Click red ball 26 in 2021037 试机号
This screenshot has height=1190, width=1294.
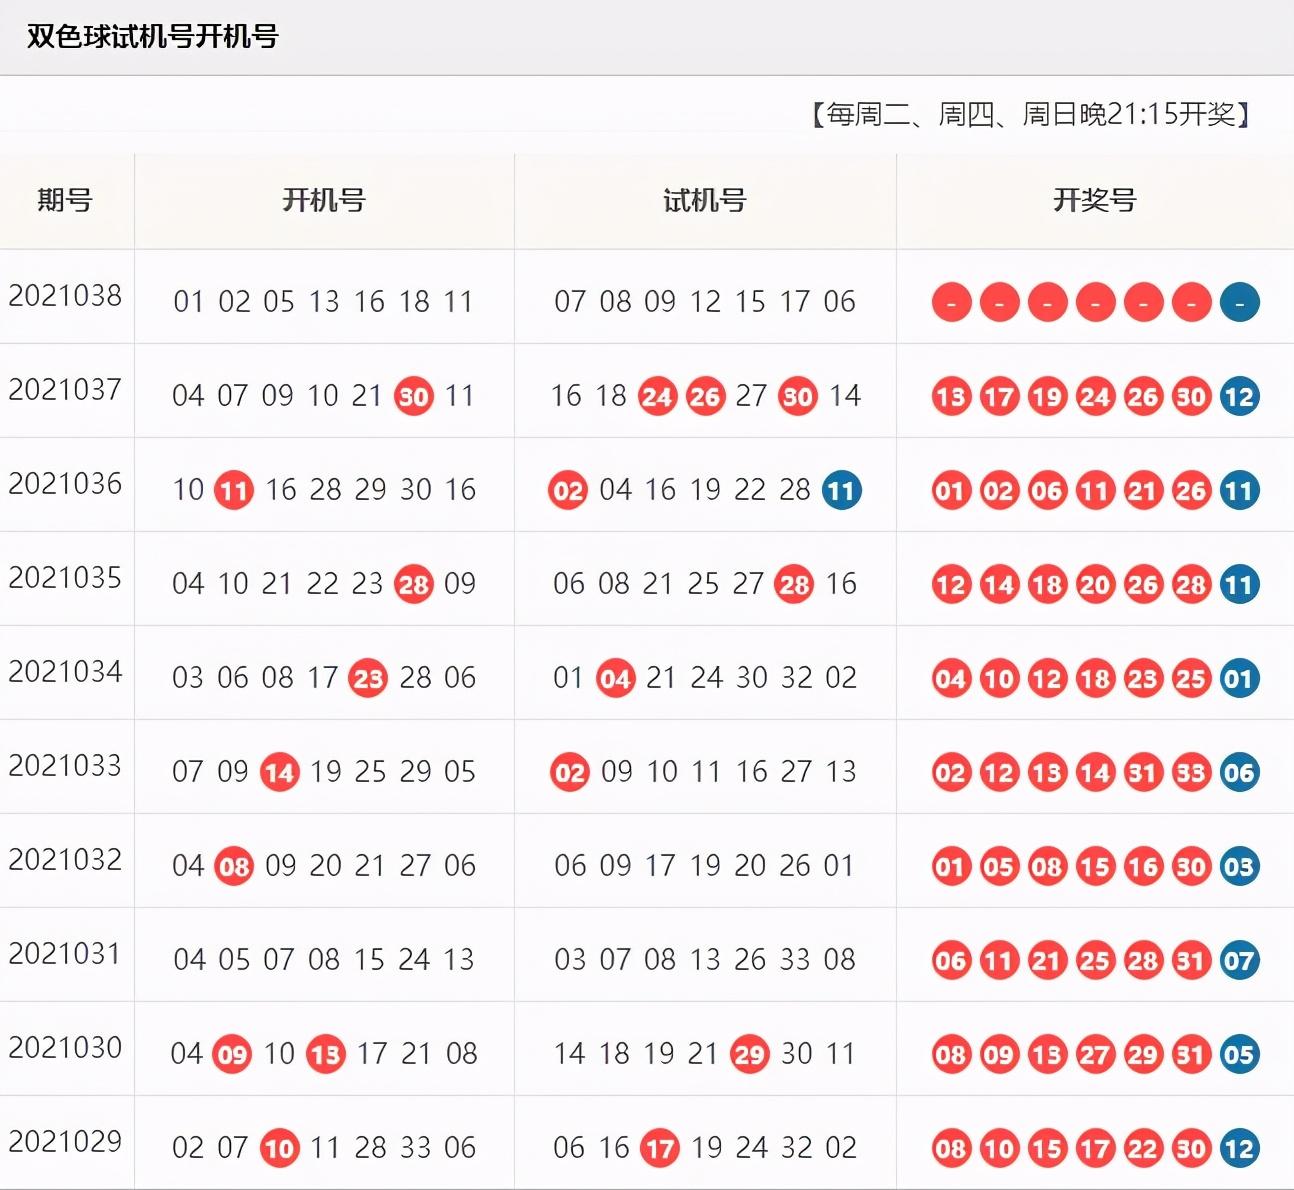(x=705, y=397)
